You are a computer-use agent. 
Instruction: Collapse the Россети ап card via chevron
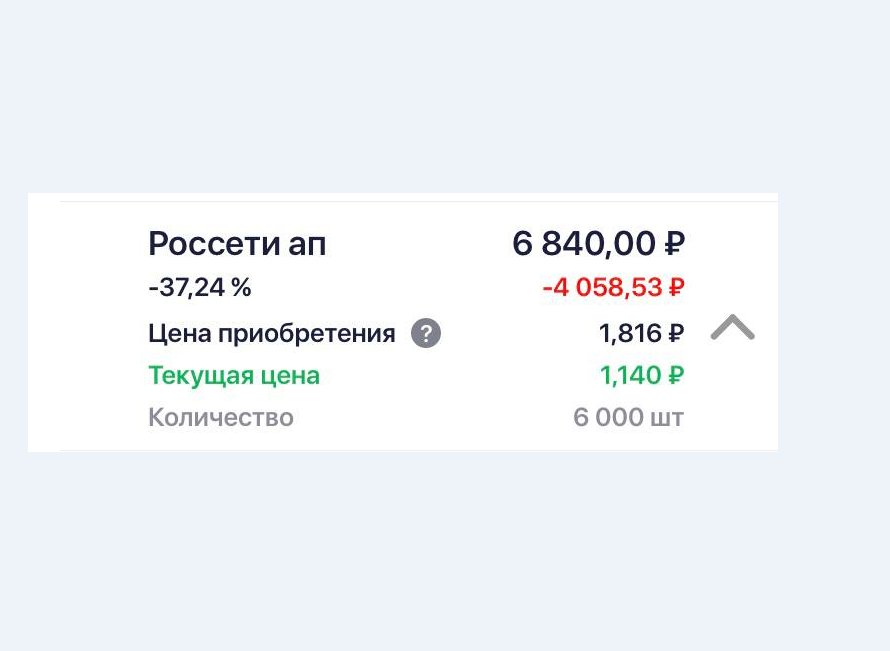coord(735,328)
